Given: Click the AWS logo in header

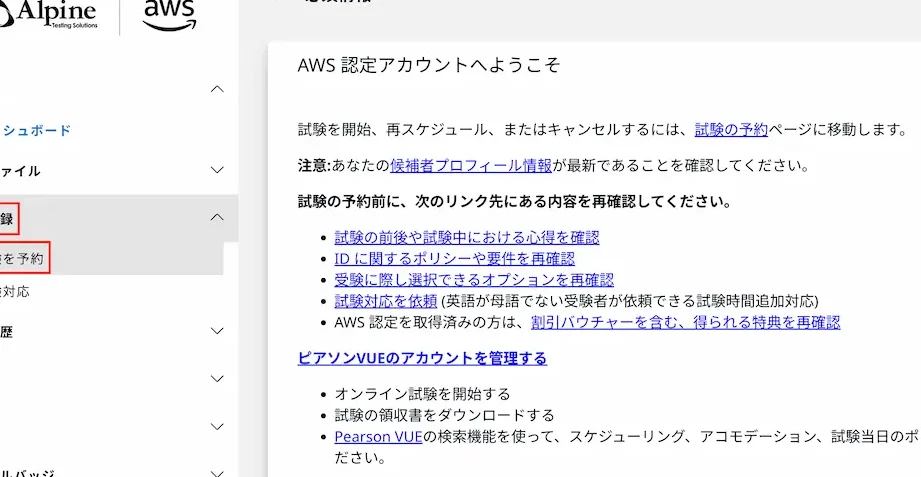Looking at the screenshot, I should pos(170,15).
